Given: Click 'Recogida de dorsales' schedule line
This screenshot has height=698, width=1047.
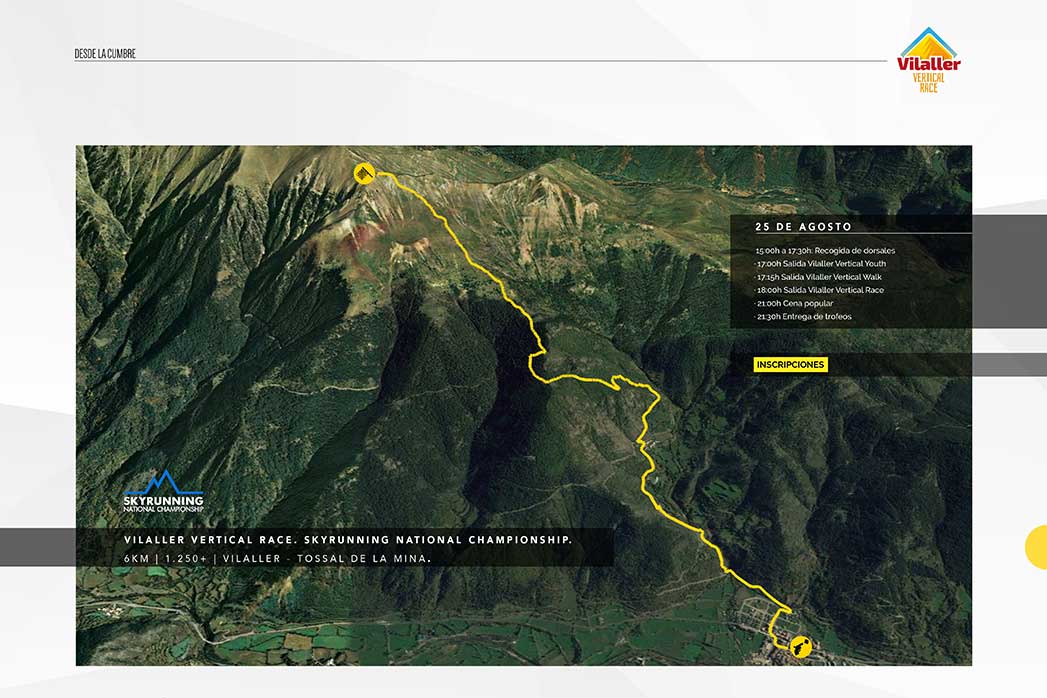Looking at the screenshot, I should click(x=825, y=250).
